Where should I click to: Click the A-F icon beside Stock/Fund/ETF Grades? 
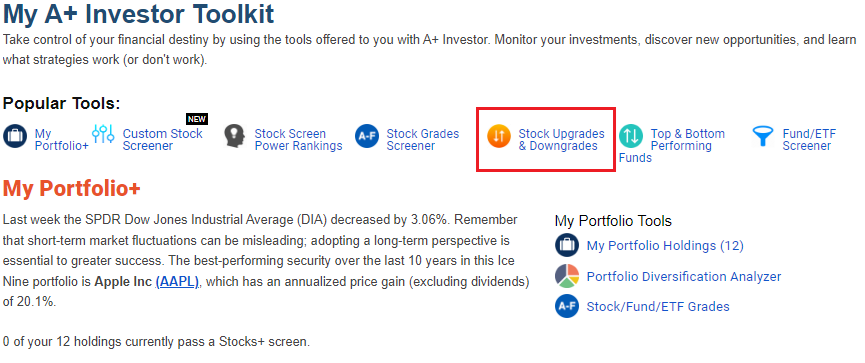tap(567, 306)
